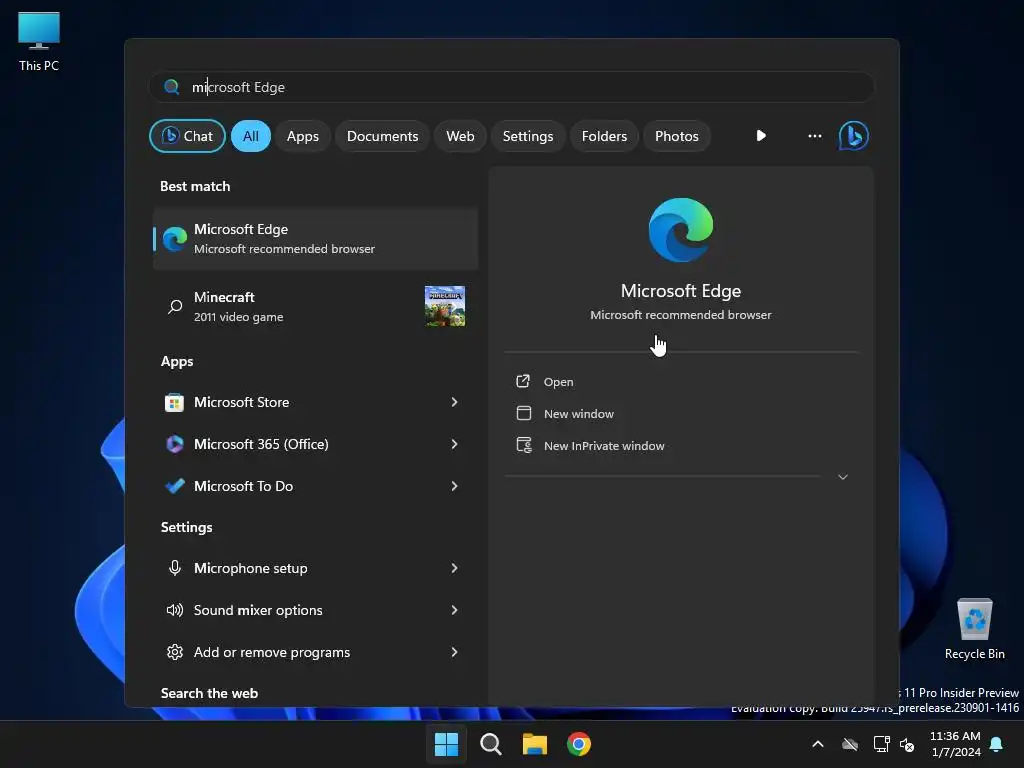Expand the Microsoft Store result arrow
1024x768 pixels.
click(x=455, y=402)
